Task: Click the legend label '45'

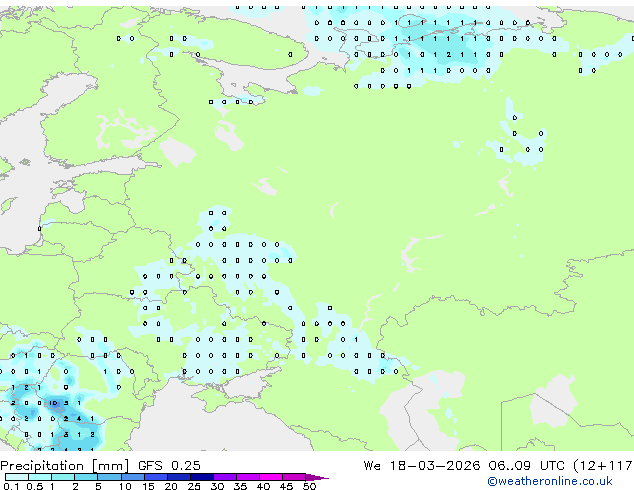Action: (286, 486)
